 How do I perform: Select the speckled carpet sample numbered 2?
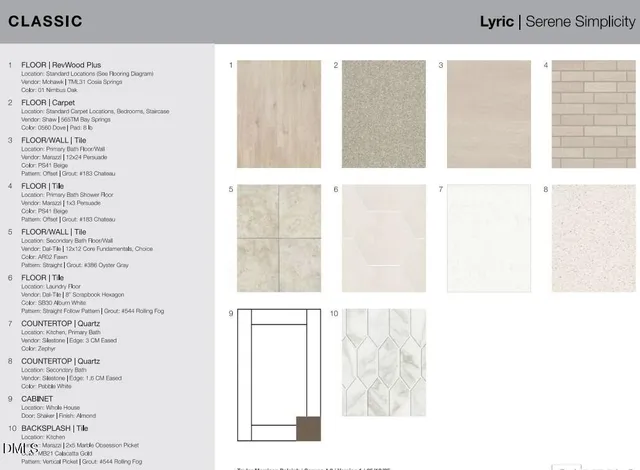[384, 114]
